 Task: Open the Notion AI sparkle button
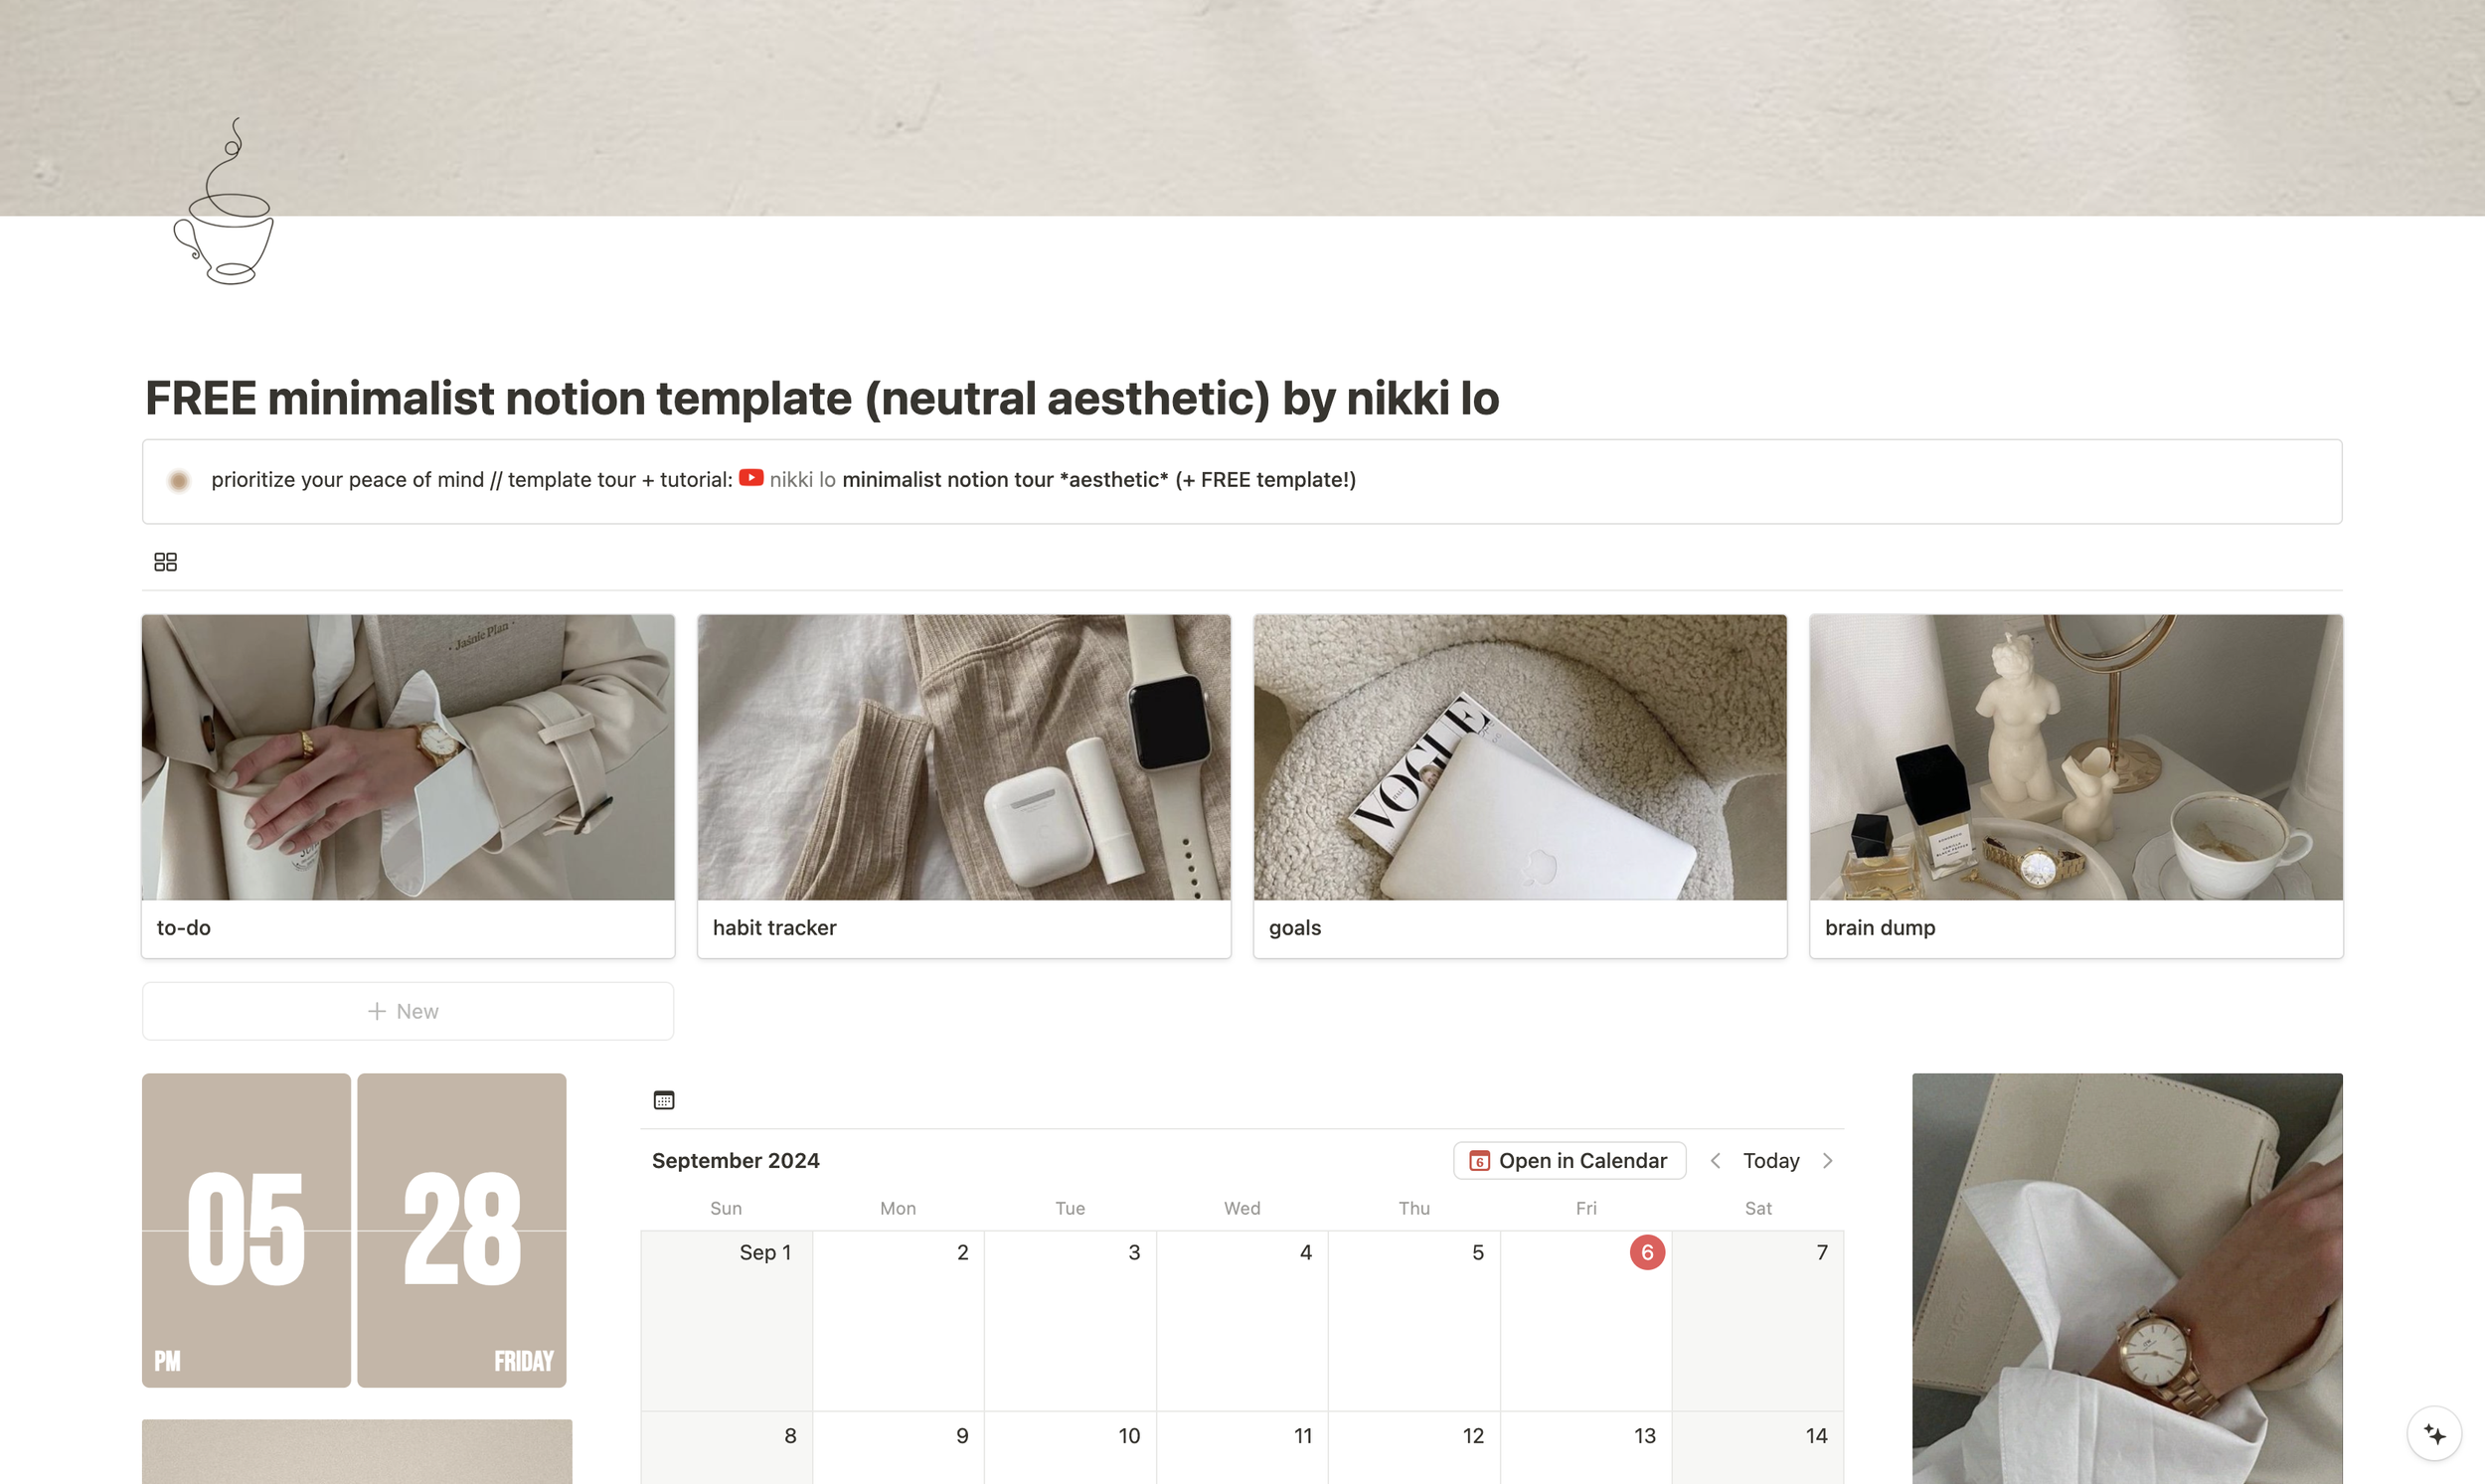pos(2434,1434)
